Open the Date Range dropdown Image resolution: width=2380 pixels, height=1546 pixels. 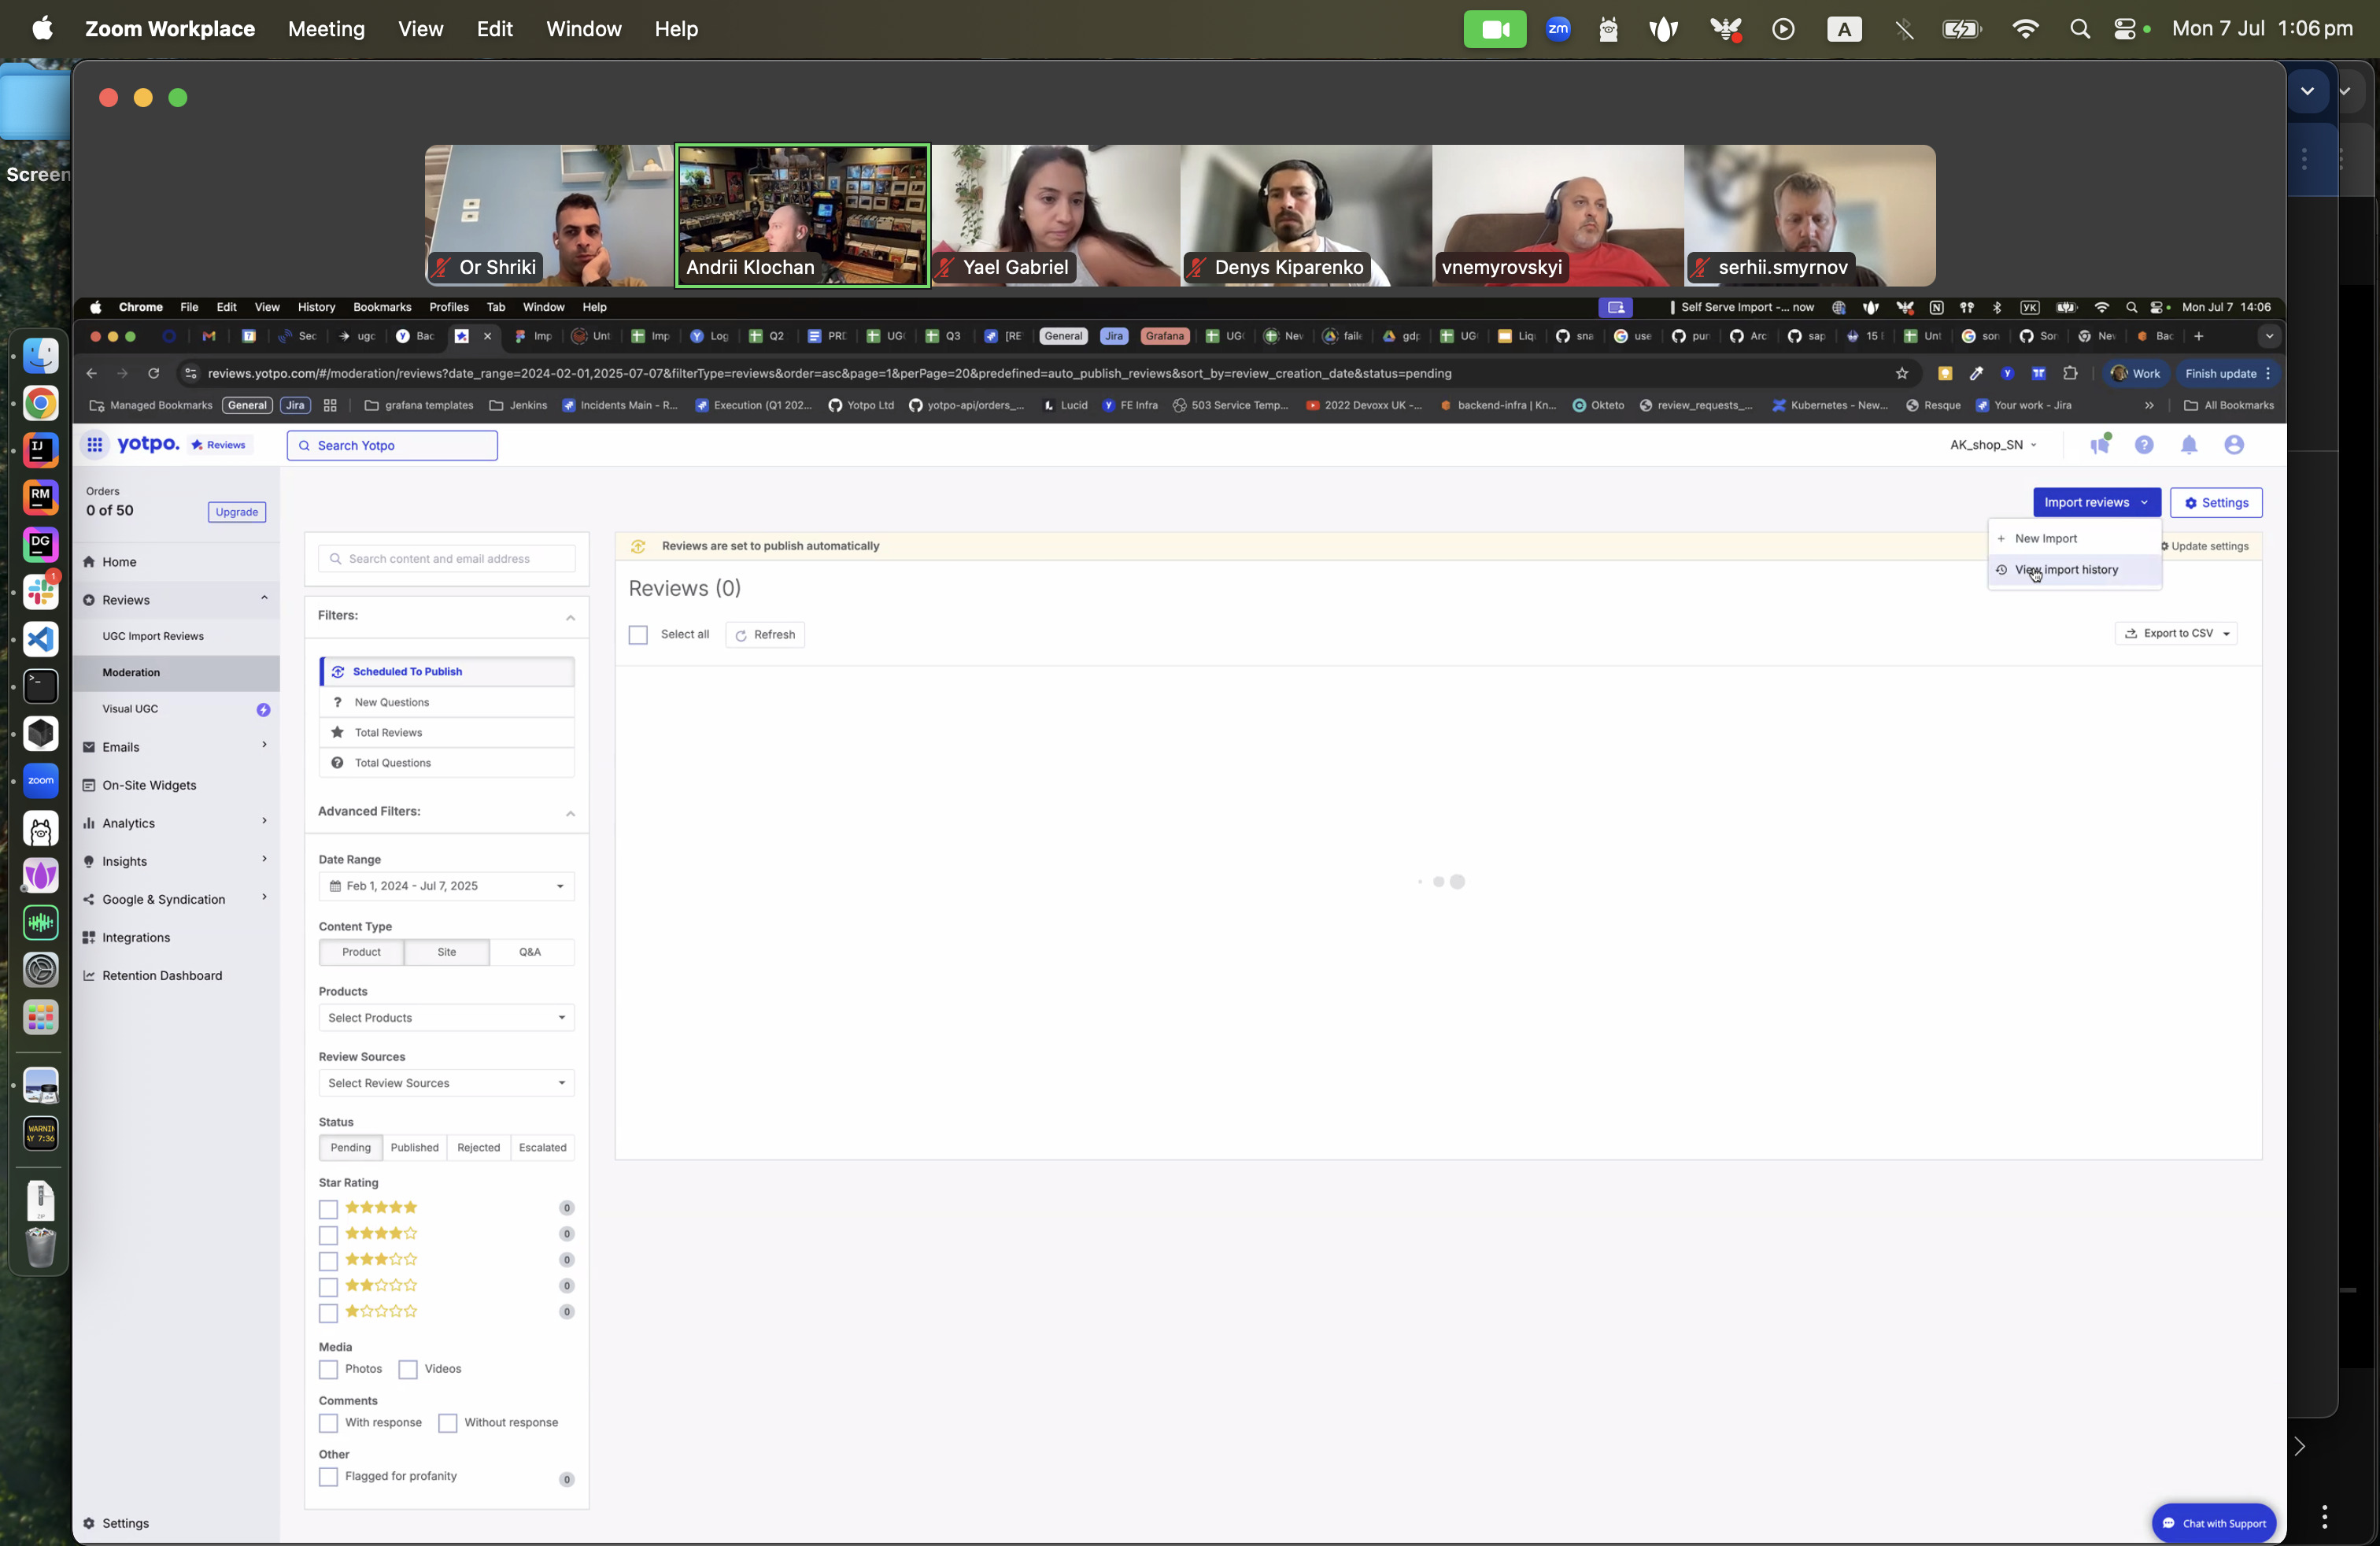click(447, 886)
